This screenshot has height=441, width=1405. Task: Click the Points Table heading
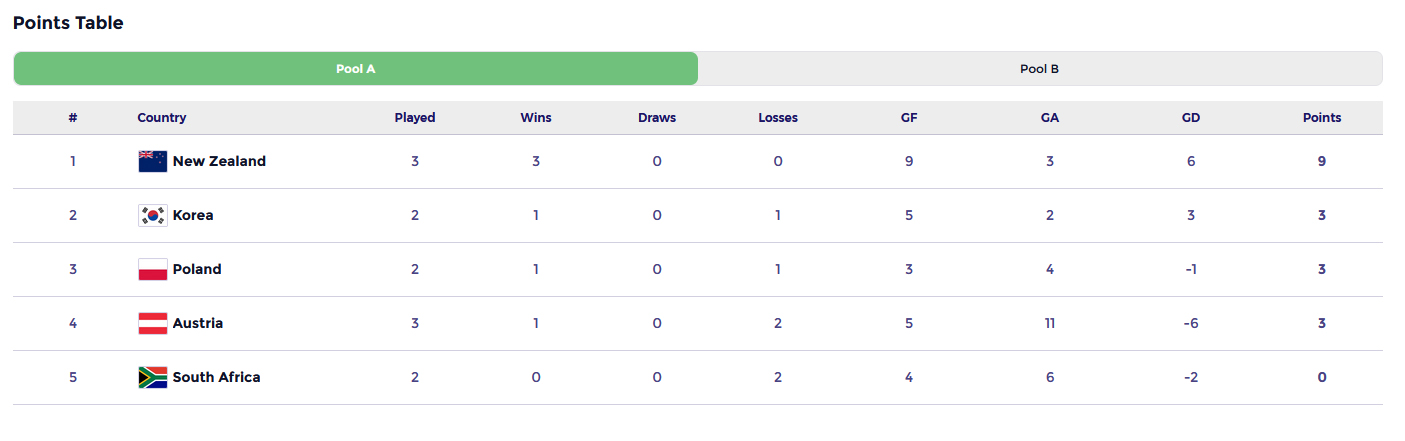pos(68,22)
